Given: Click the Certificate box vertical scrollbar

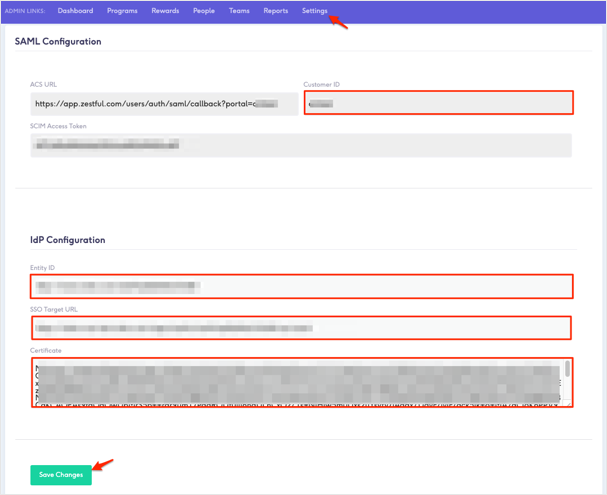Looking at the screenshot, I should pyautogui.click(x=568, y=382).
